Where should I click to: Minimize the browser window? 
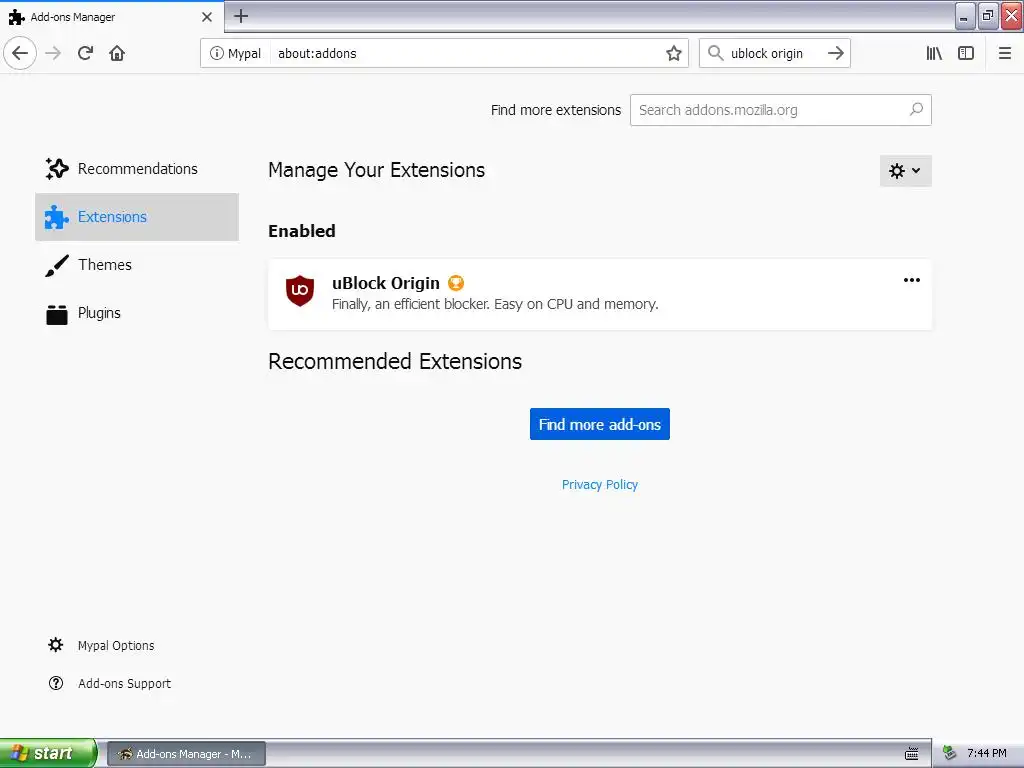coord(965,16)
